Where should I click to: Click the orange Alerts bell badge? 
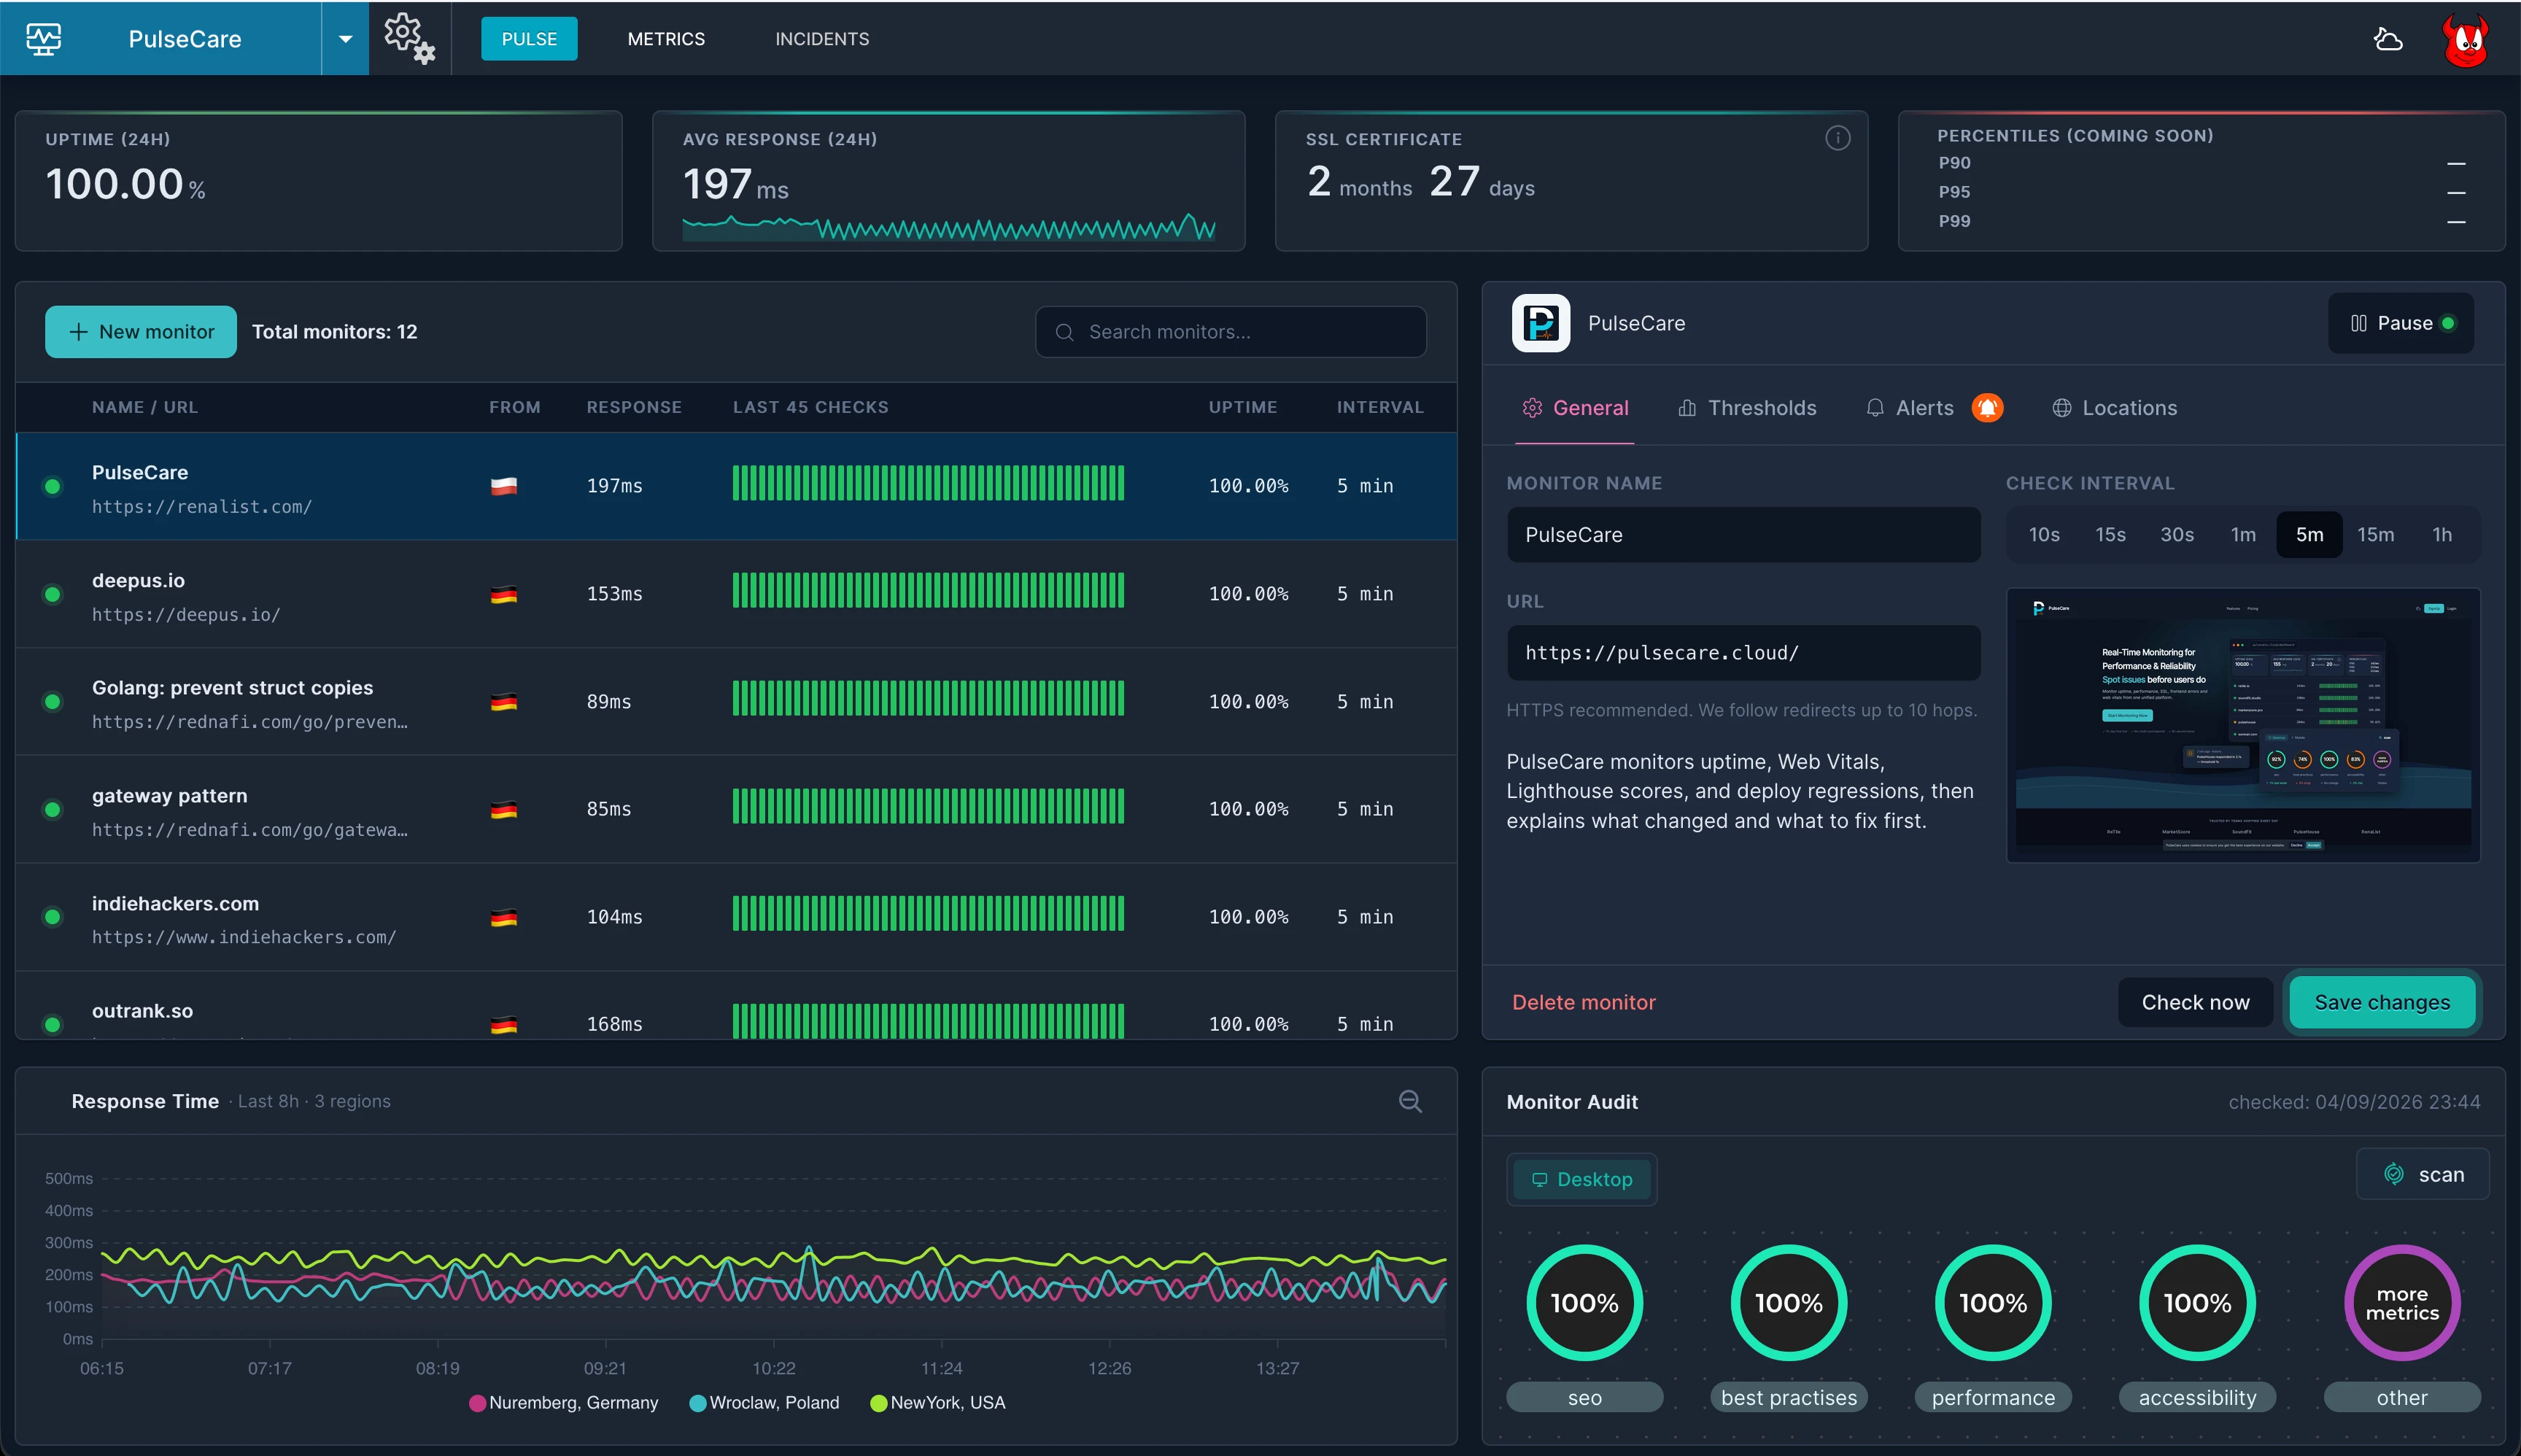[1987, 407]
